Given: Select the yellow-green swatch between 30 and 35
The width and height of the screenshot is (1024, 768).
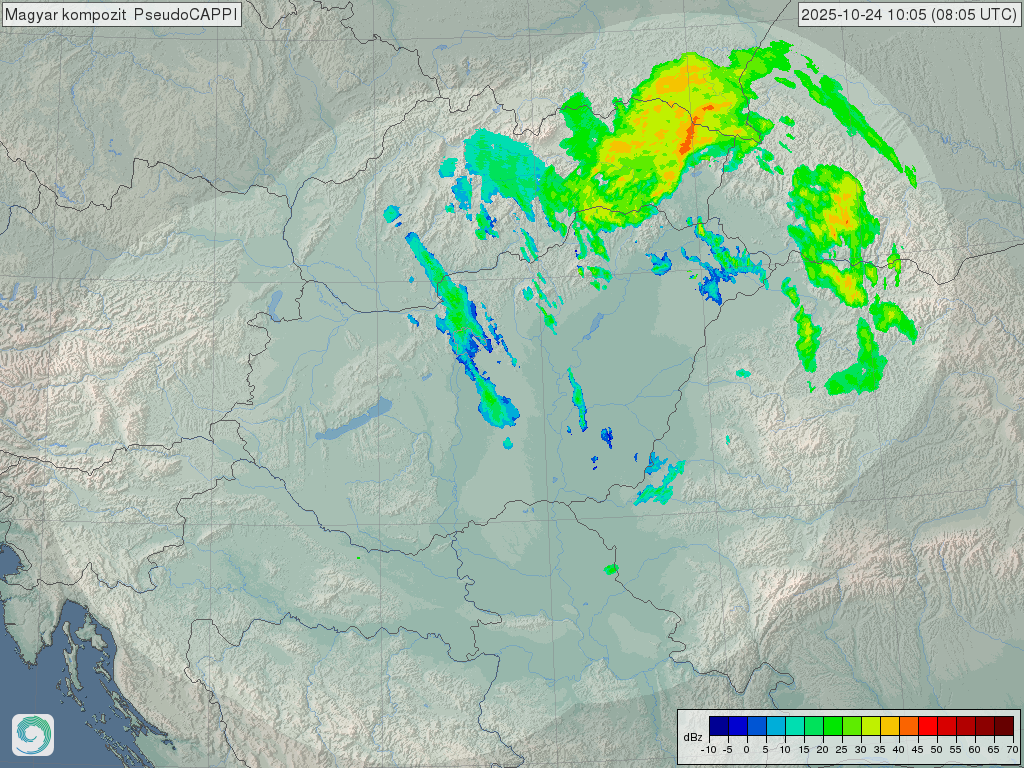Looking at the screenshot, I should coord(870,726).
